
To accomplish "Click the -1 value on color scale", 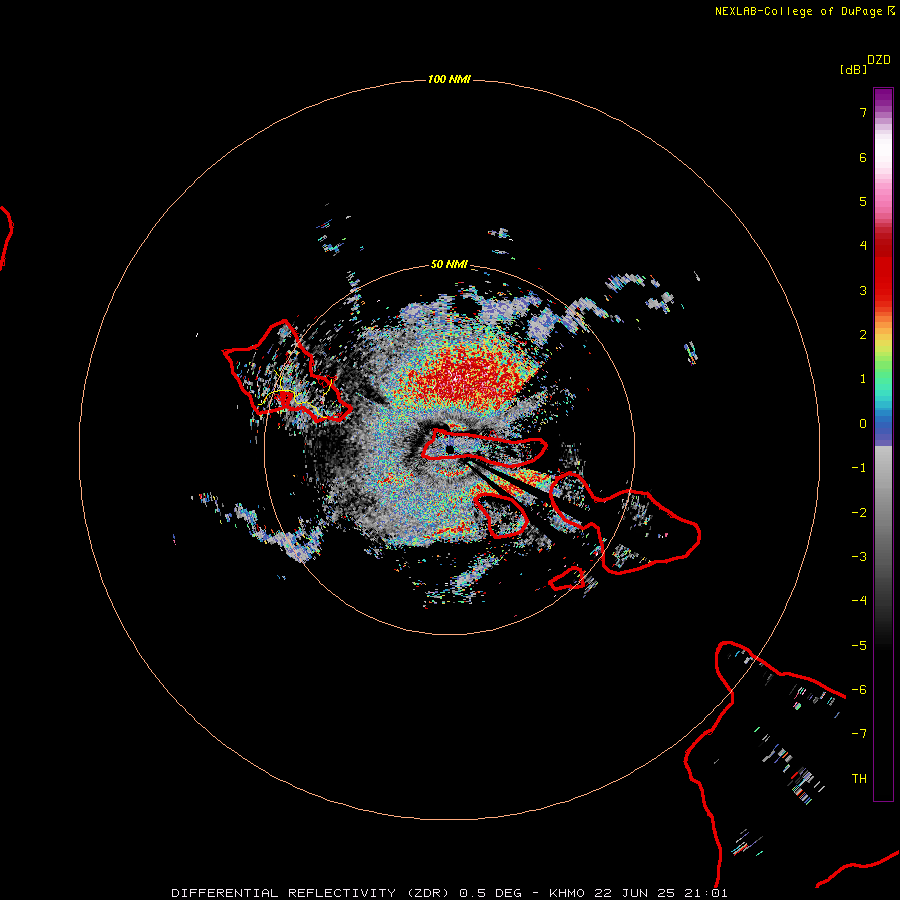I will click(859, 468).
